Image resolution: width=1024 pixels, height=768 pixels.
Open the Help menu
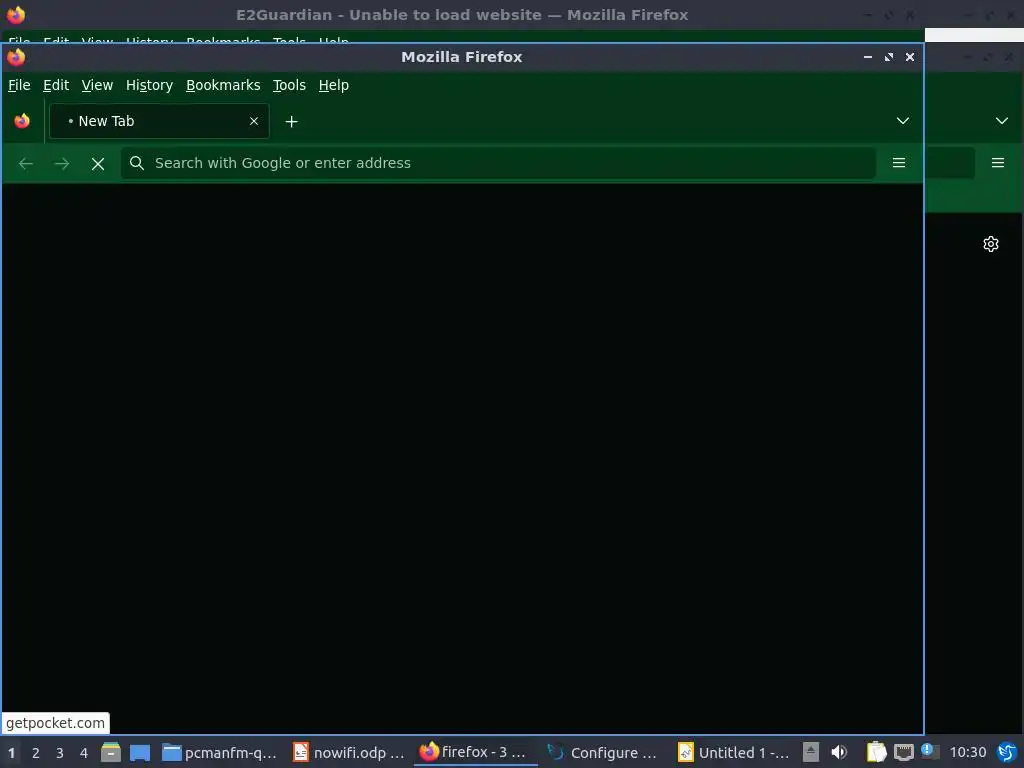click(x=333, y=85)
